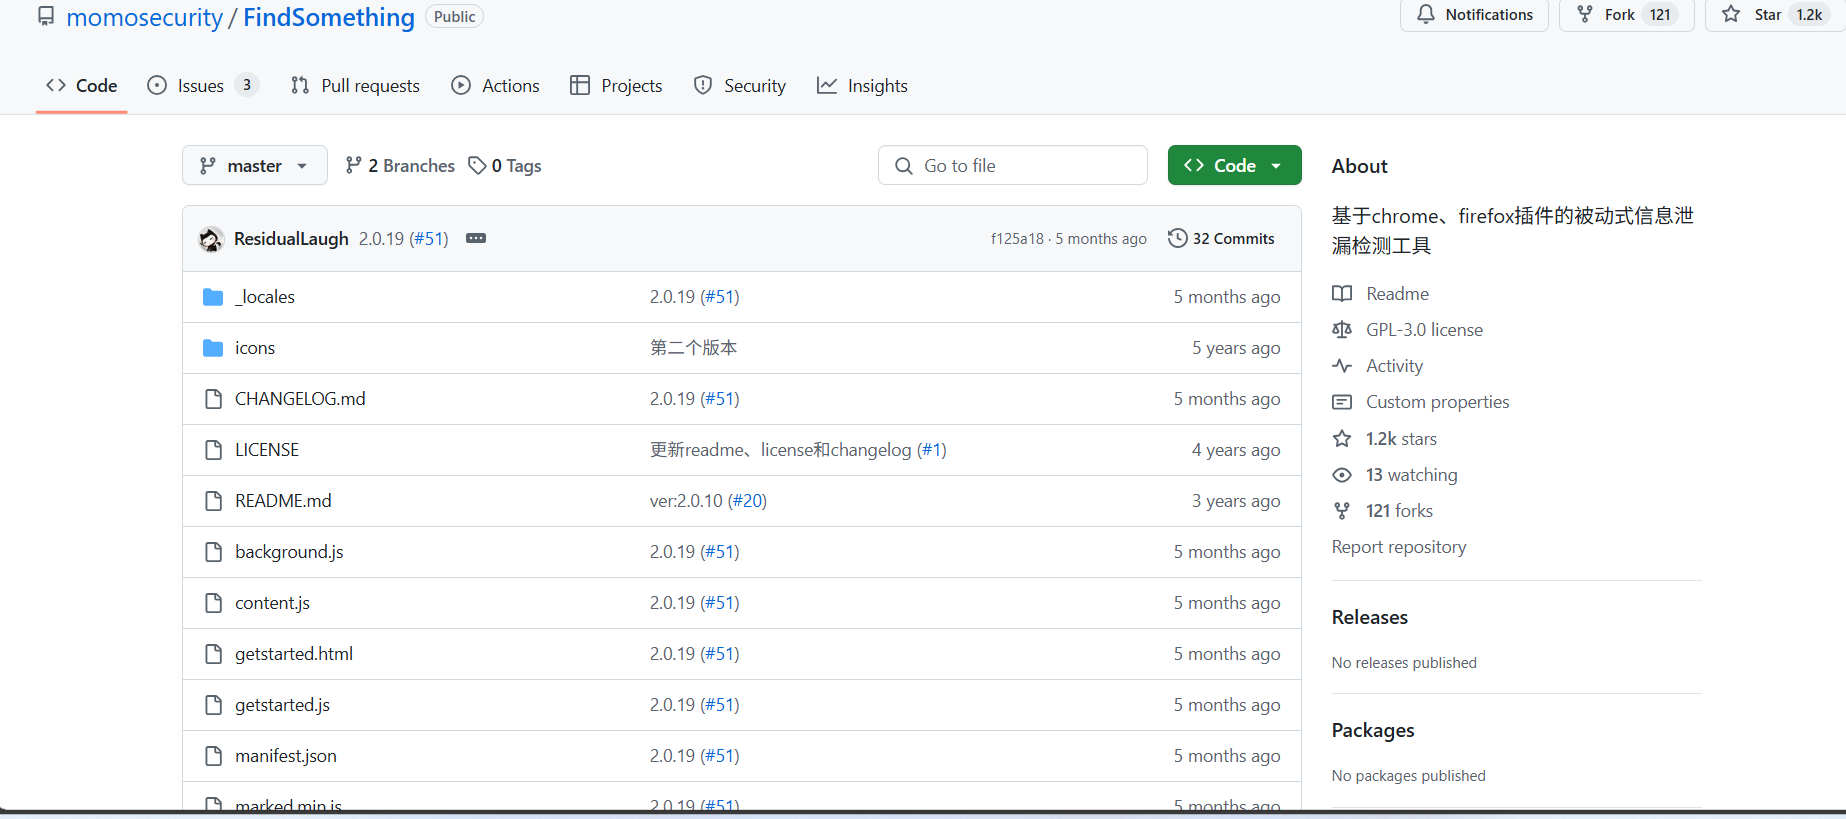This screenshot has height=819, width=1846.
Task: Click file icon beside getstarted.js
Action: 213,705
